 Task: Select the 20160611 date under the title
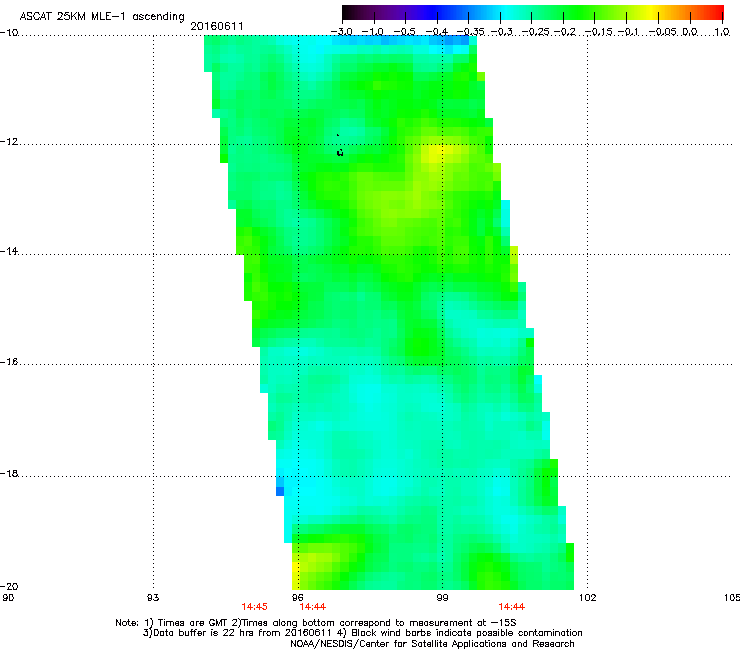click(x=217, y=26)
